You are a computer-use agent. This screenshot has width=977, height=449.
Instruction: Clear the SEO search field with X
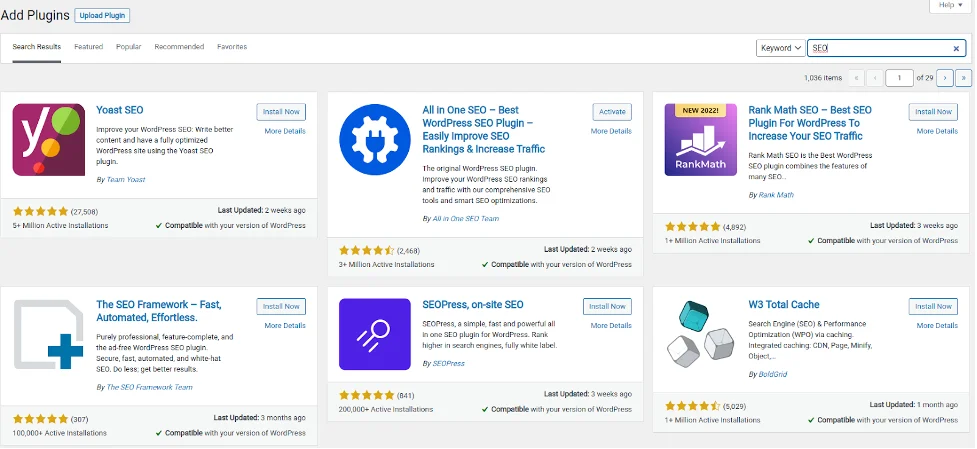click(956, 48)
